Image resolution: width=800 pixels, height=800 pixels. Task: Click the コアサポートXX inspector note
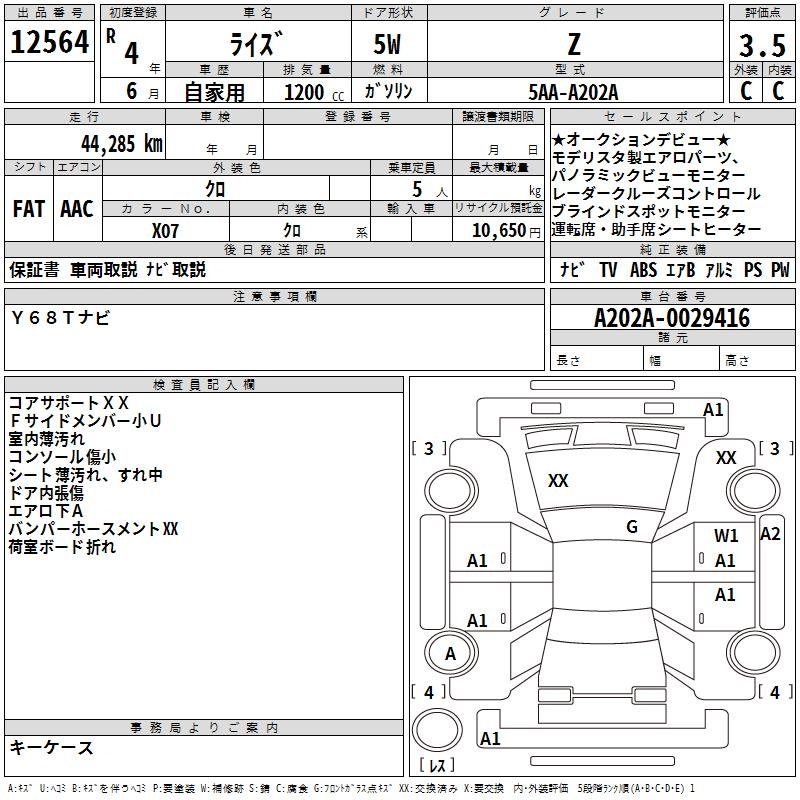tap(68, 403)
